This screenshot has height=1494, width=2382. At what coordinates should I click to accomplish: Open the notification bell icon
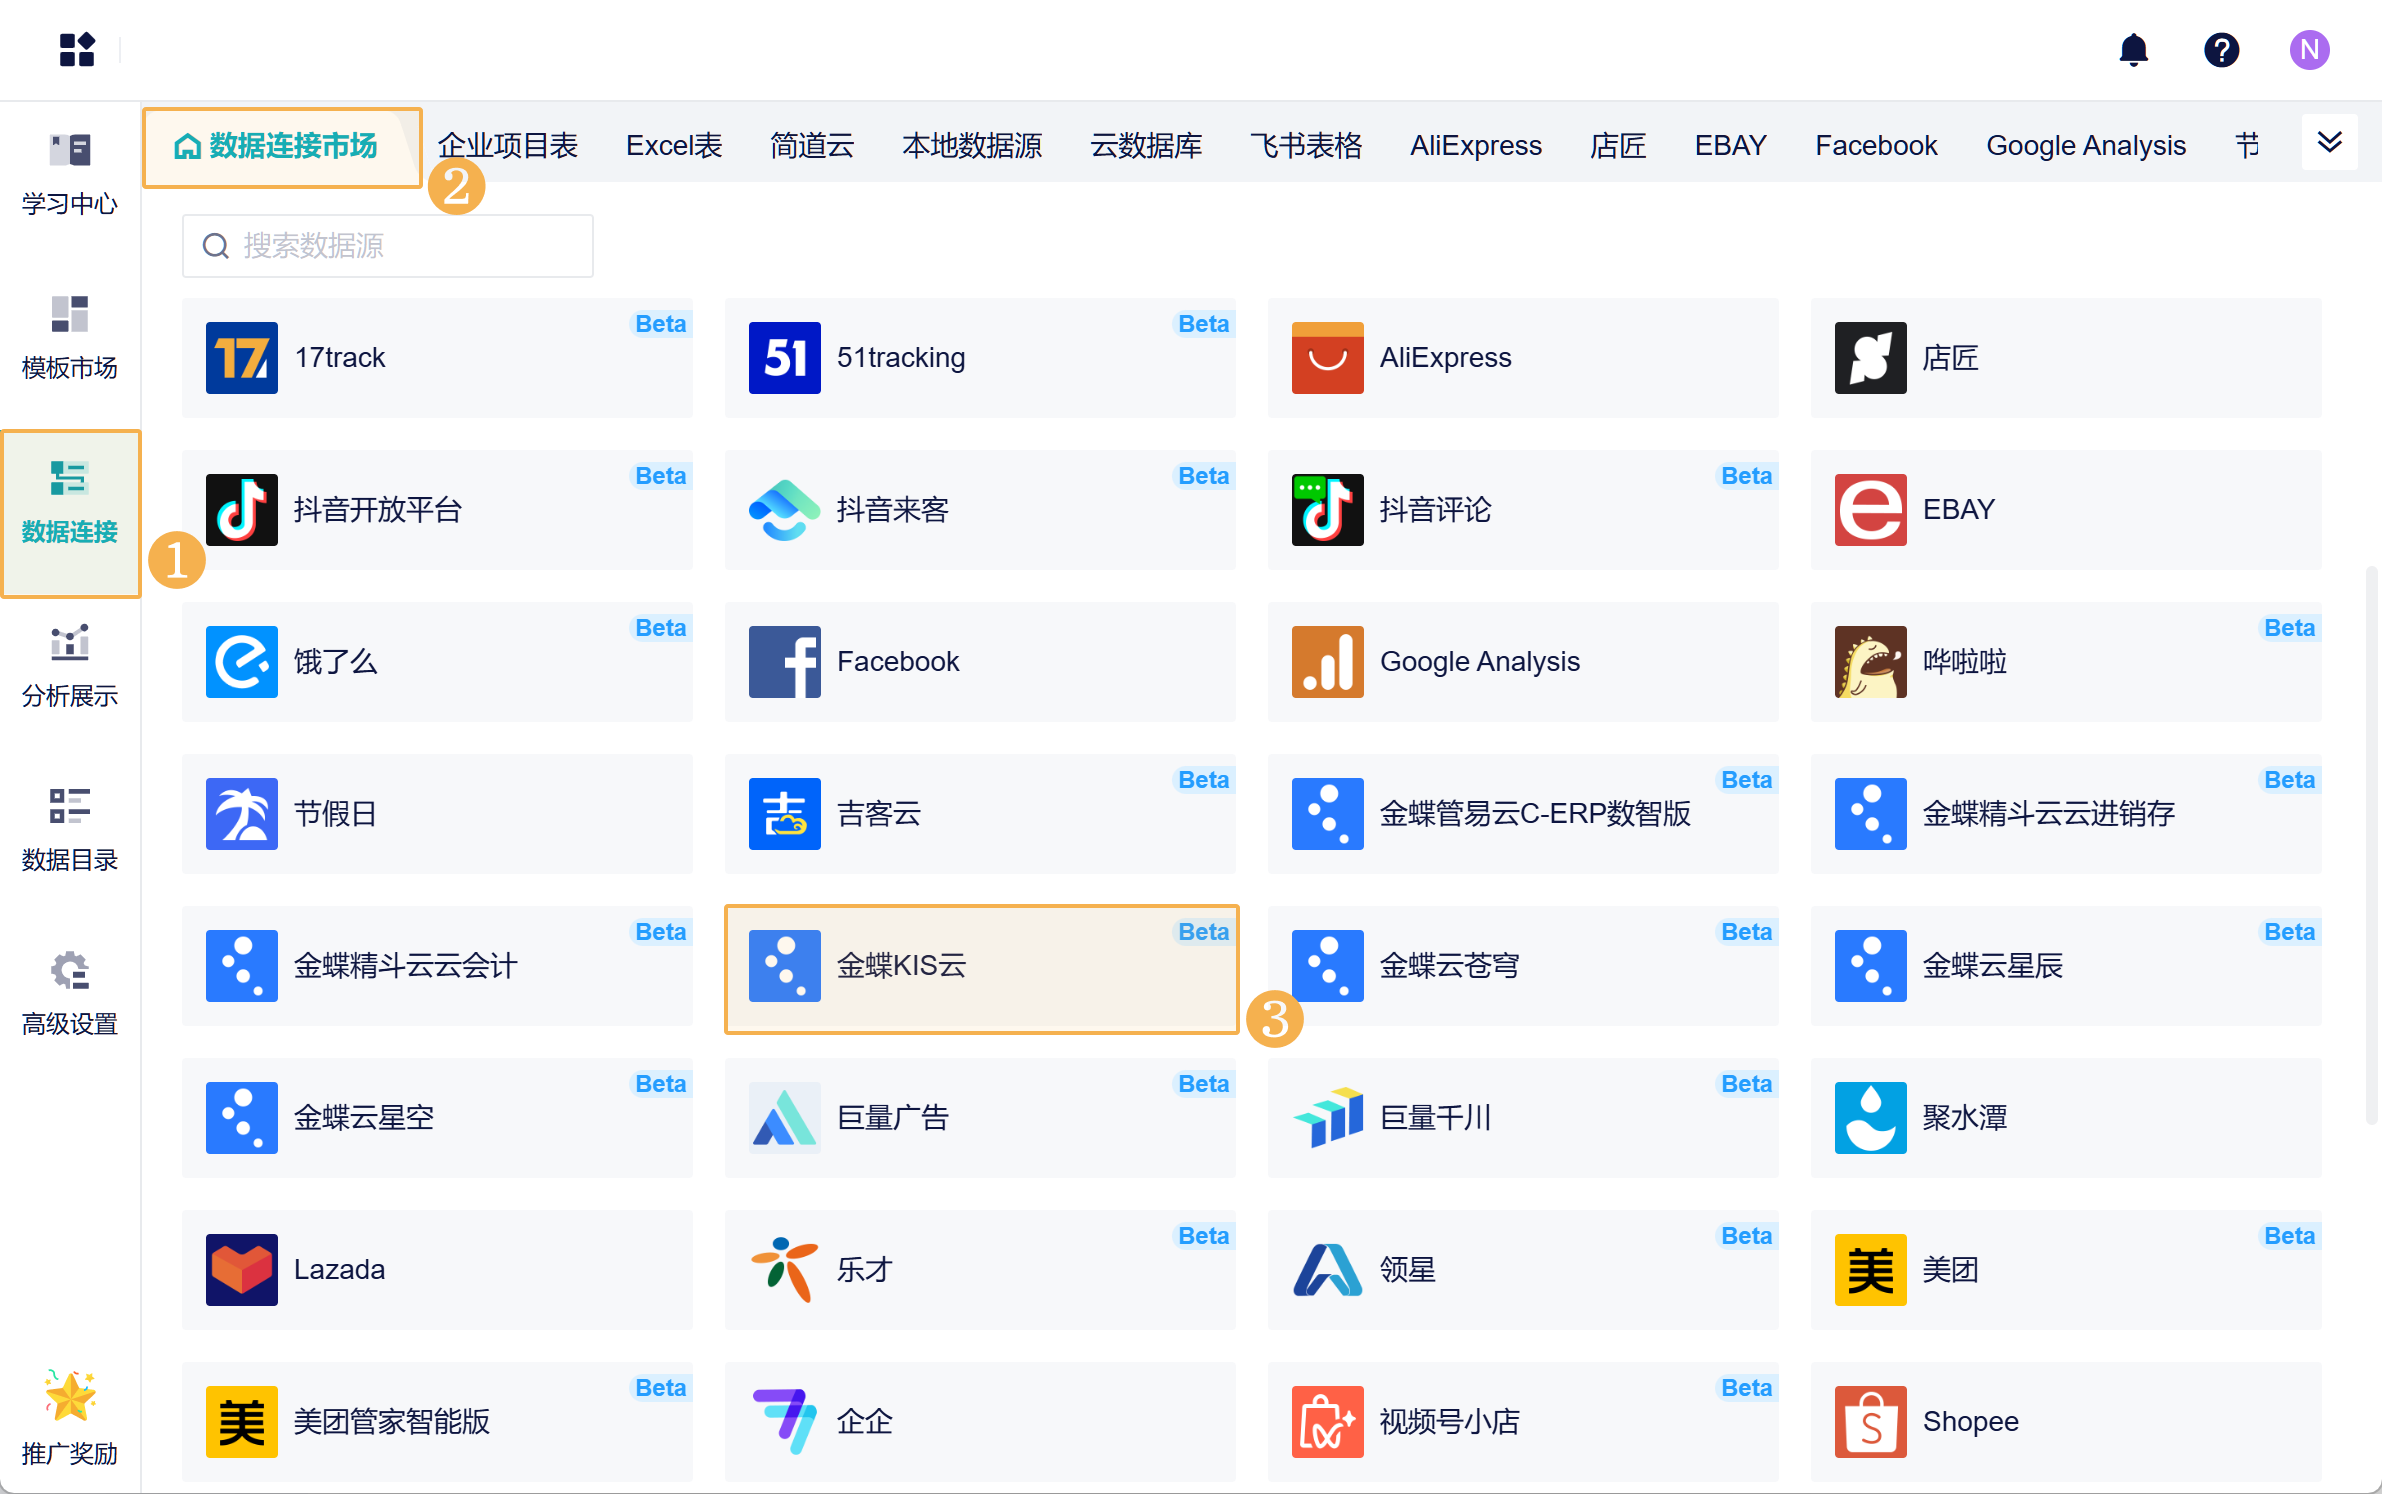[2133, 50]
